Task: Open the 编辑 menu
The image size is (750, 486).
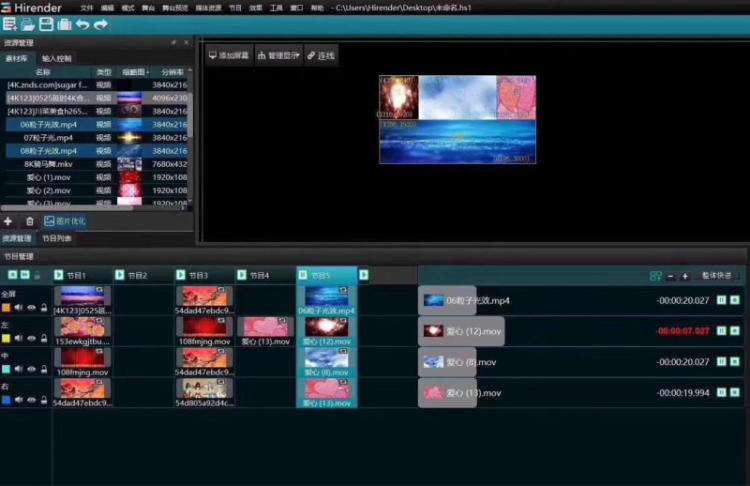Action: [x=108, y=8]
